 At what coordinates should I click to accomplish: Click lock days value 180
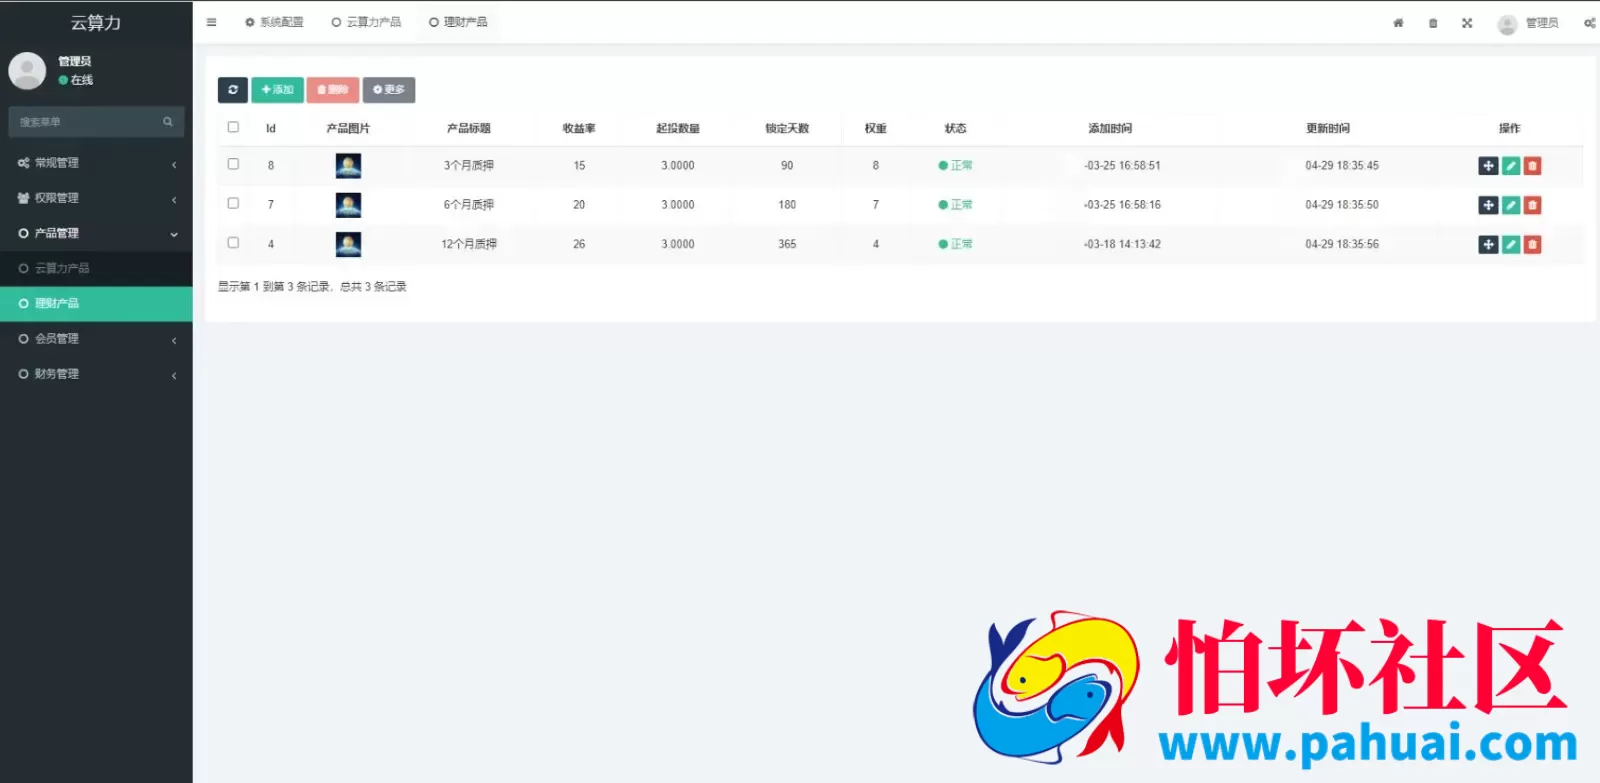[x=787, y=205]
